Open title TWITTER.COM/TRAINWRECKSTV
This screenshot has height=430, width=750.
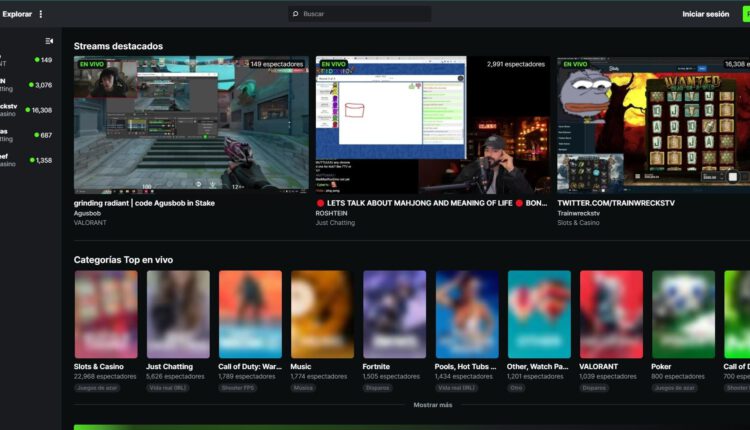(616, 203)
